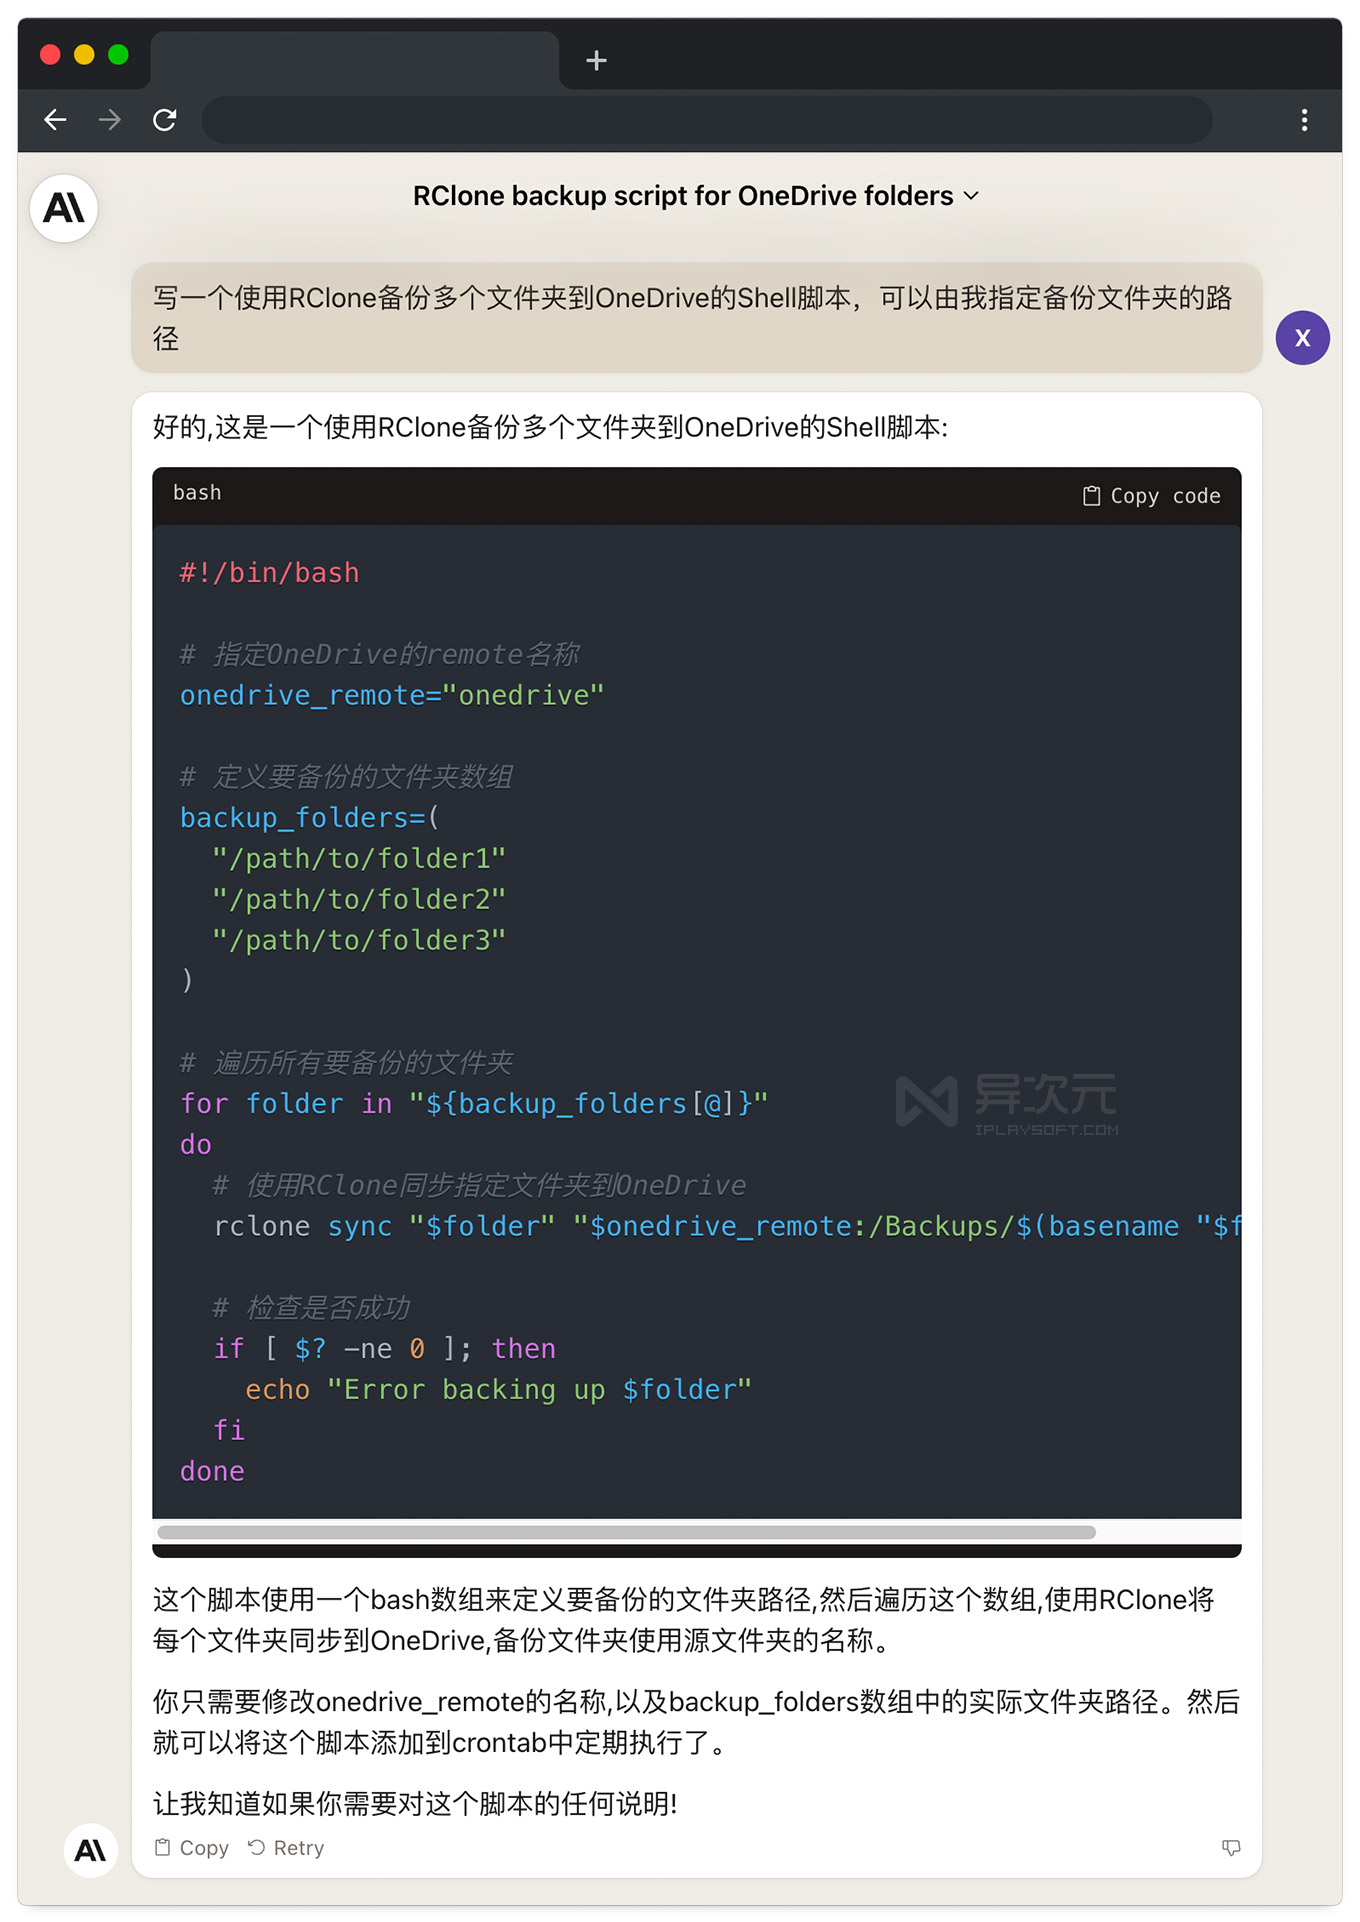The image size is (1360, 1922).
Task: Expand the conversation title dropdown chevron
Action: coord(971,196)
